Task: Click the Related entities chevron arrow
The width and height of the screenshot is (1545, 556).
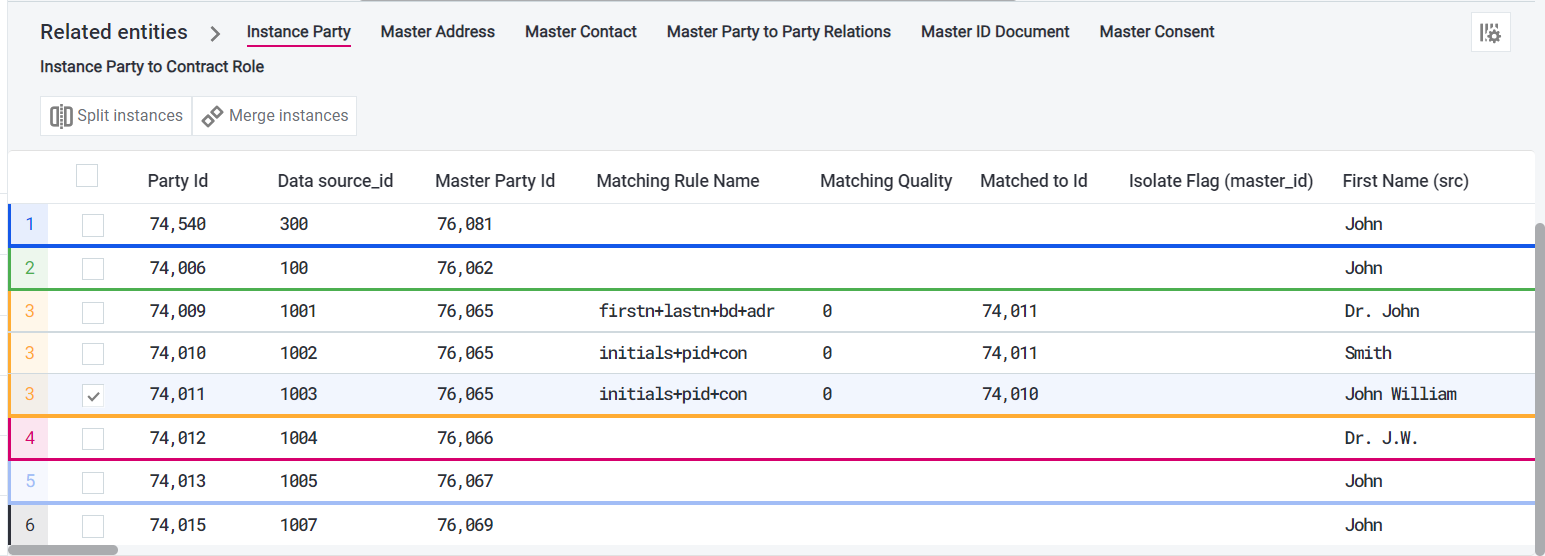Action: coord(215,33)
